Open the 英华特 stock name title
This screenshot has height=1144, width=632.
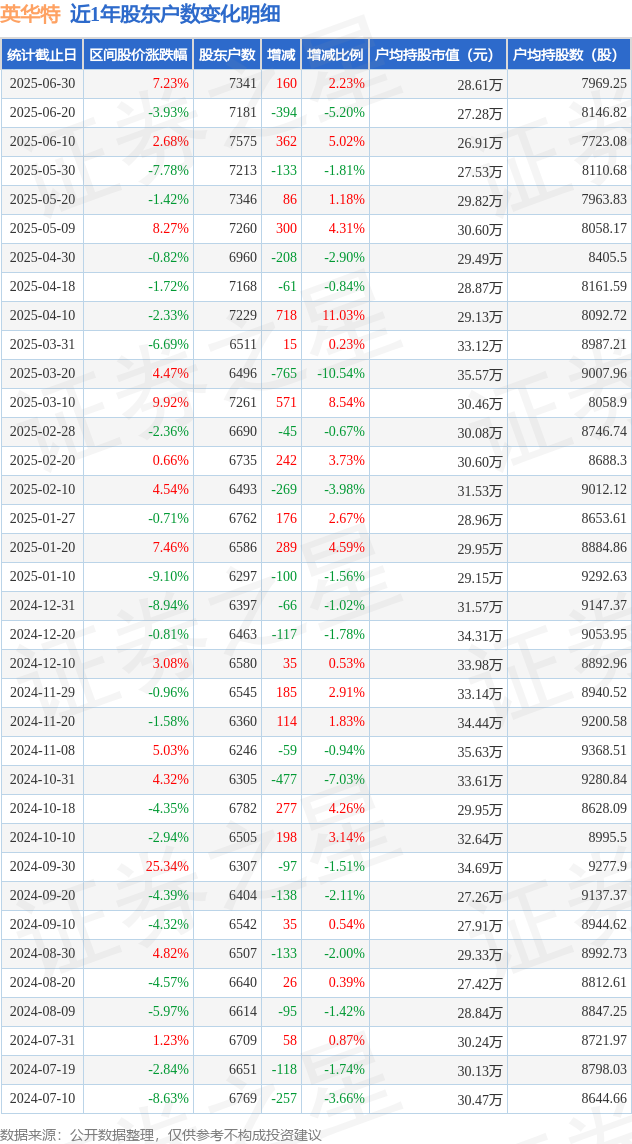[x=31, y=14]
